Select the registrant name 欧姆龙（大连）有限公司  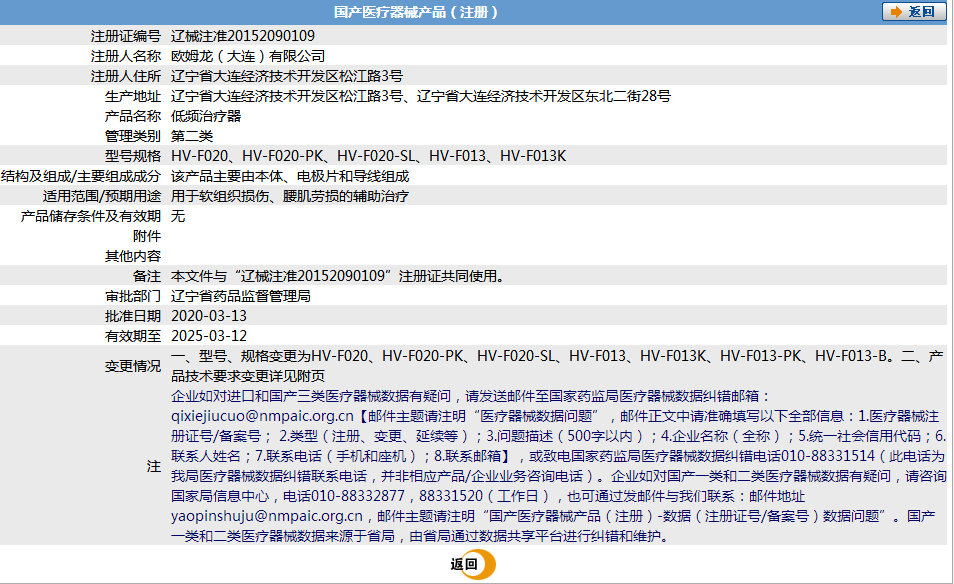(248, 56)
